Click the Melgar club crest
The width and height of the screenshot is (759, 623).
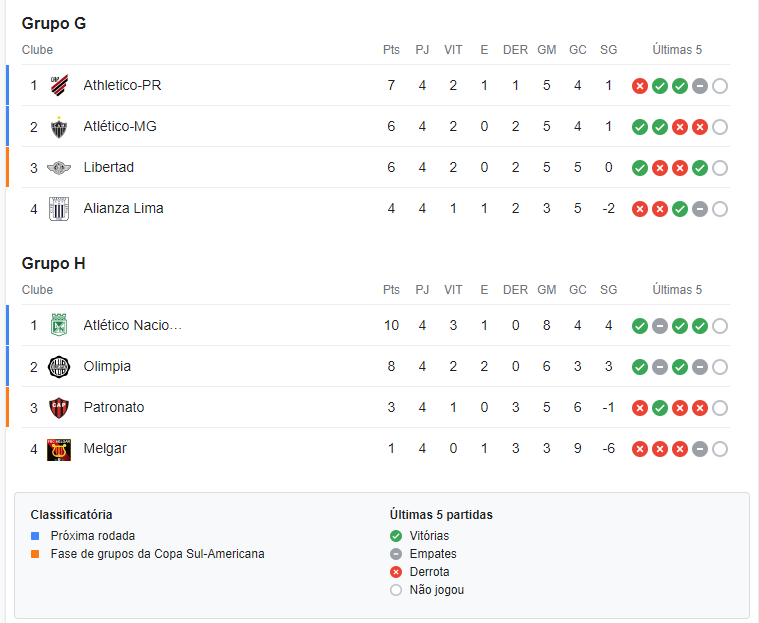pyautogui.click(x=59, y=449)
